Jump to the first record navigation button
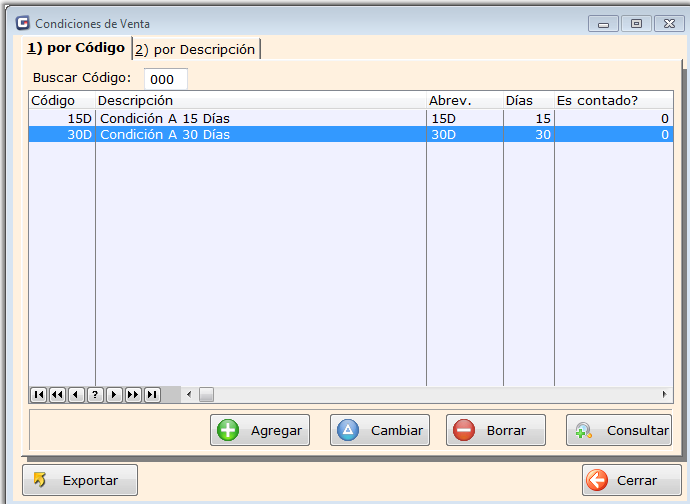 pyautogui.click(x=38, y=395)
